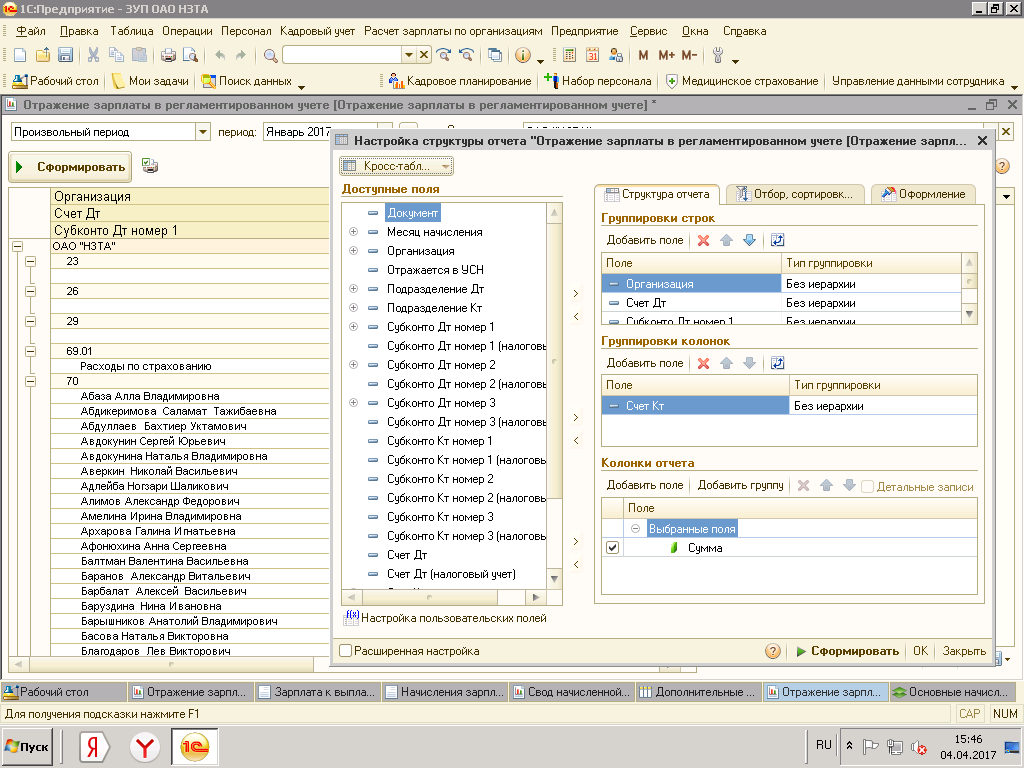This screenshot has height=768, width=1024.
Task: Click Добавить группу in Колонки отчета
Action: click(741, 485)
